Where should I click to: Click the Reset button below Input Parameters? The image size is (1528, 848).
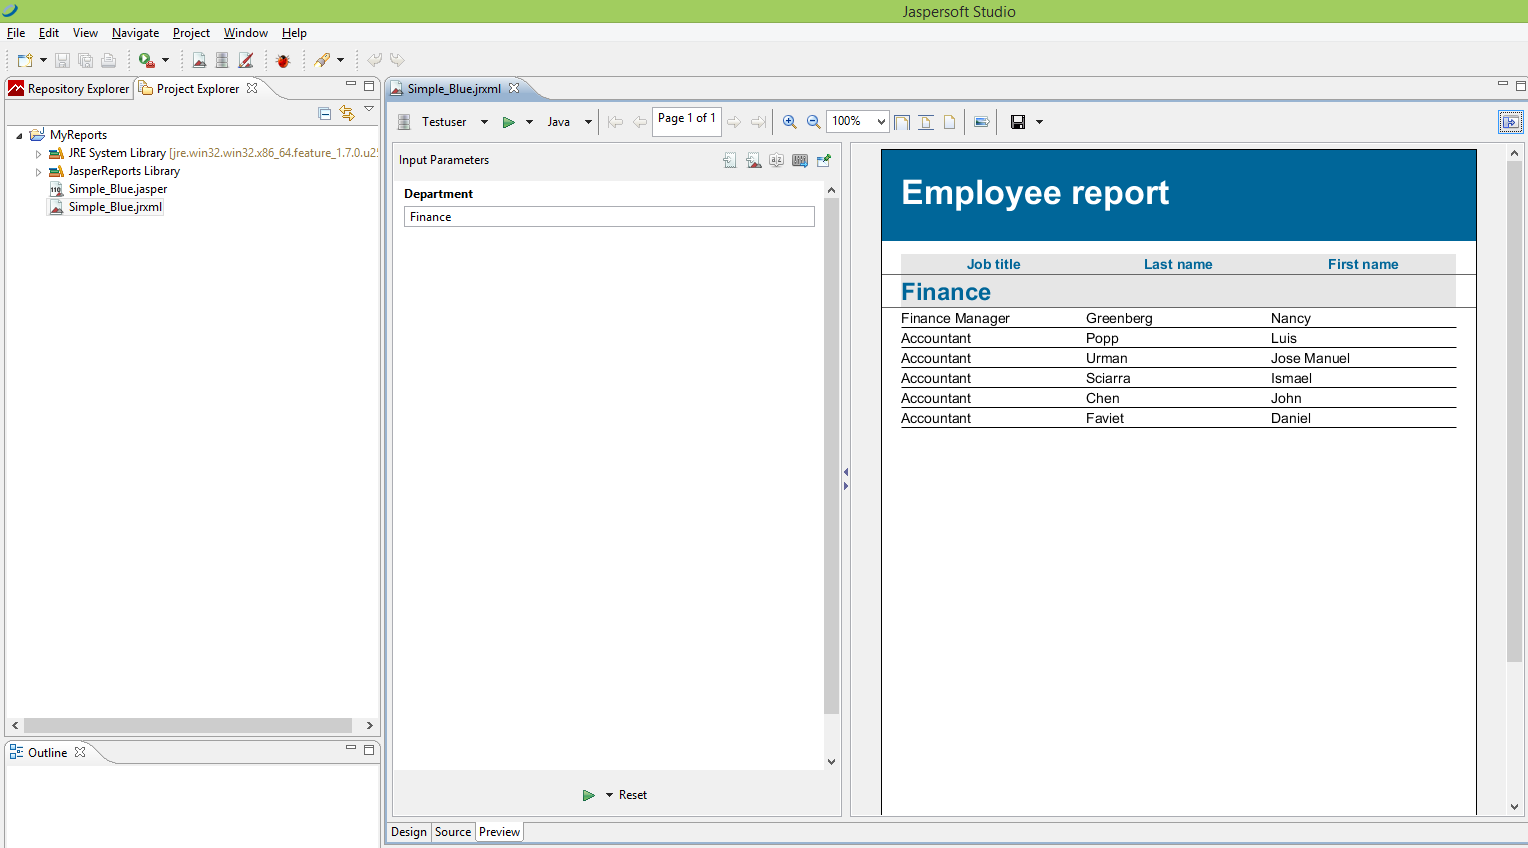pos(632,794)
